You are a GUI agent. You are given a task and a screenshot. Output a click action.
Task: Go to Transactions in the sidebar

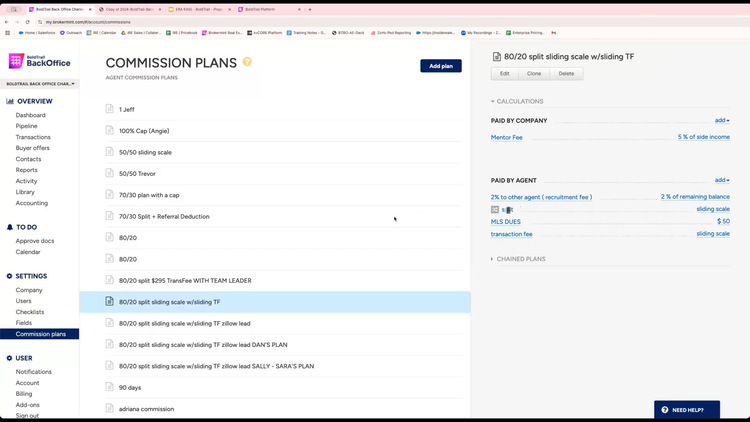(33, 137)
